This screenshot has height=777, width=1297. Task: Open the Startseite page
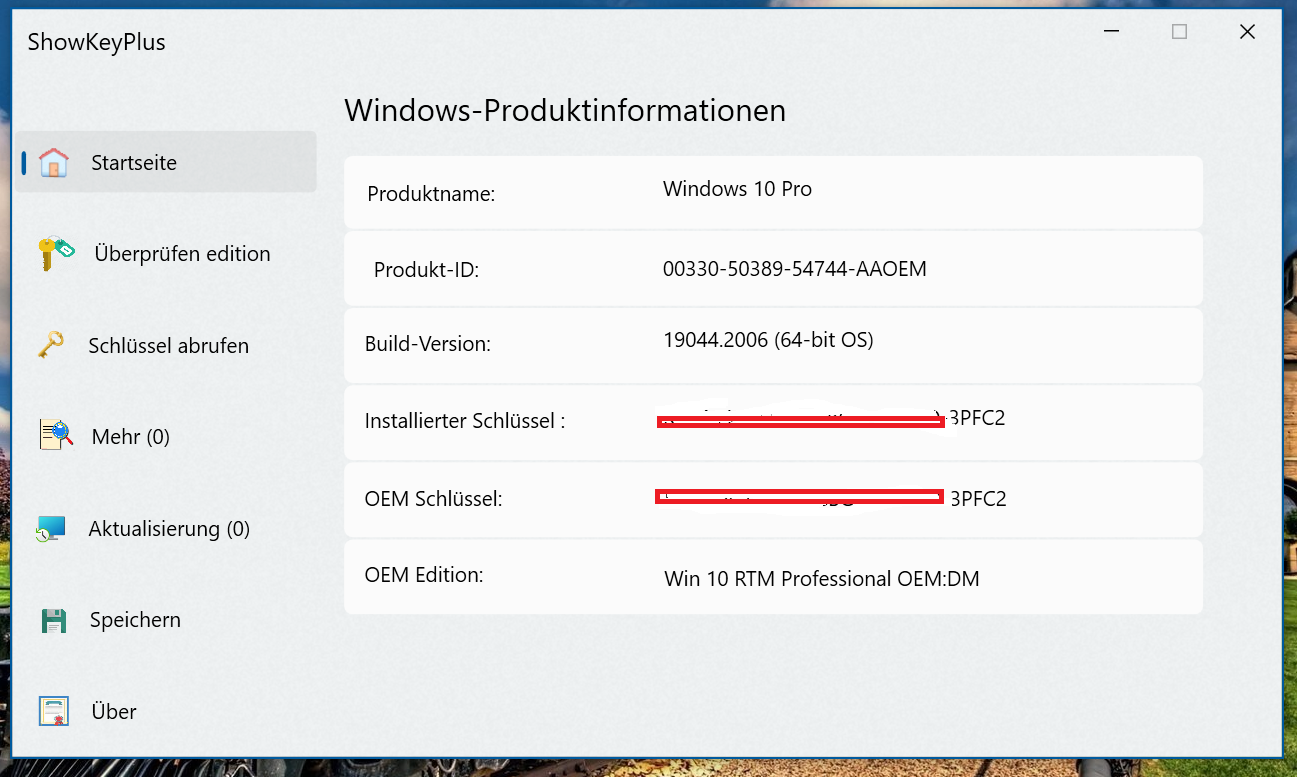(166, 162)
